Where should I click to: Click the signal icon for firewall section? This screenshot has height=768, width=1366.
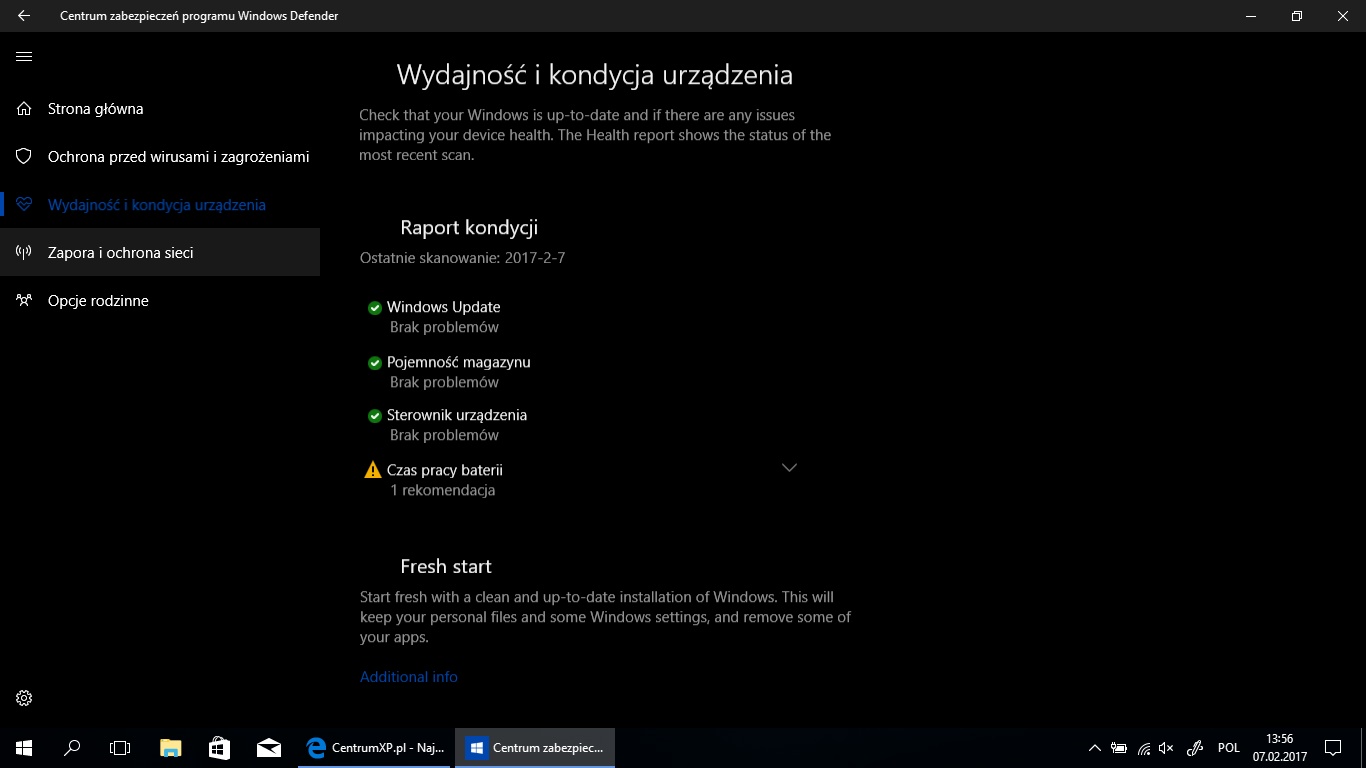(24, 253)
